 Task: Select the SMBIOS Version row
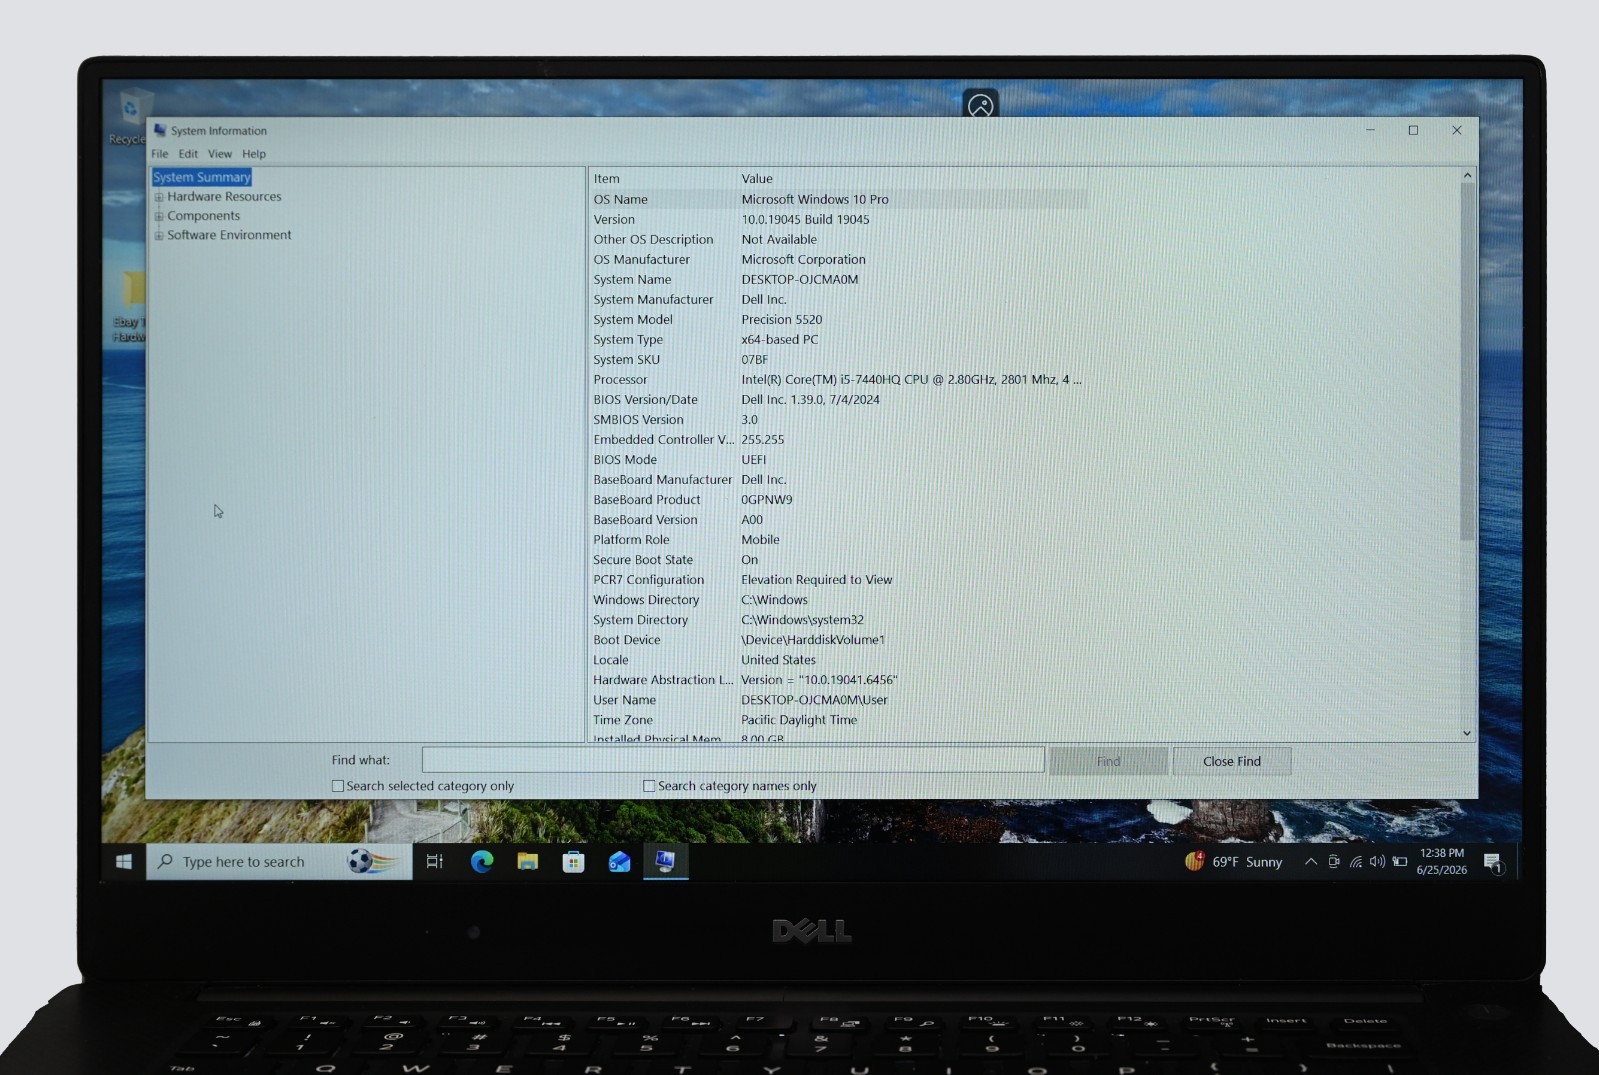pyautogui.click(x=839, y=419)
